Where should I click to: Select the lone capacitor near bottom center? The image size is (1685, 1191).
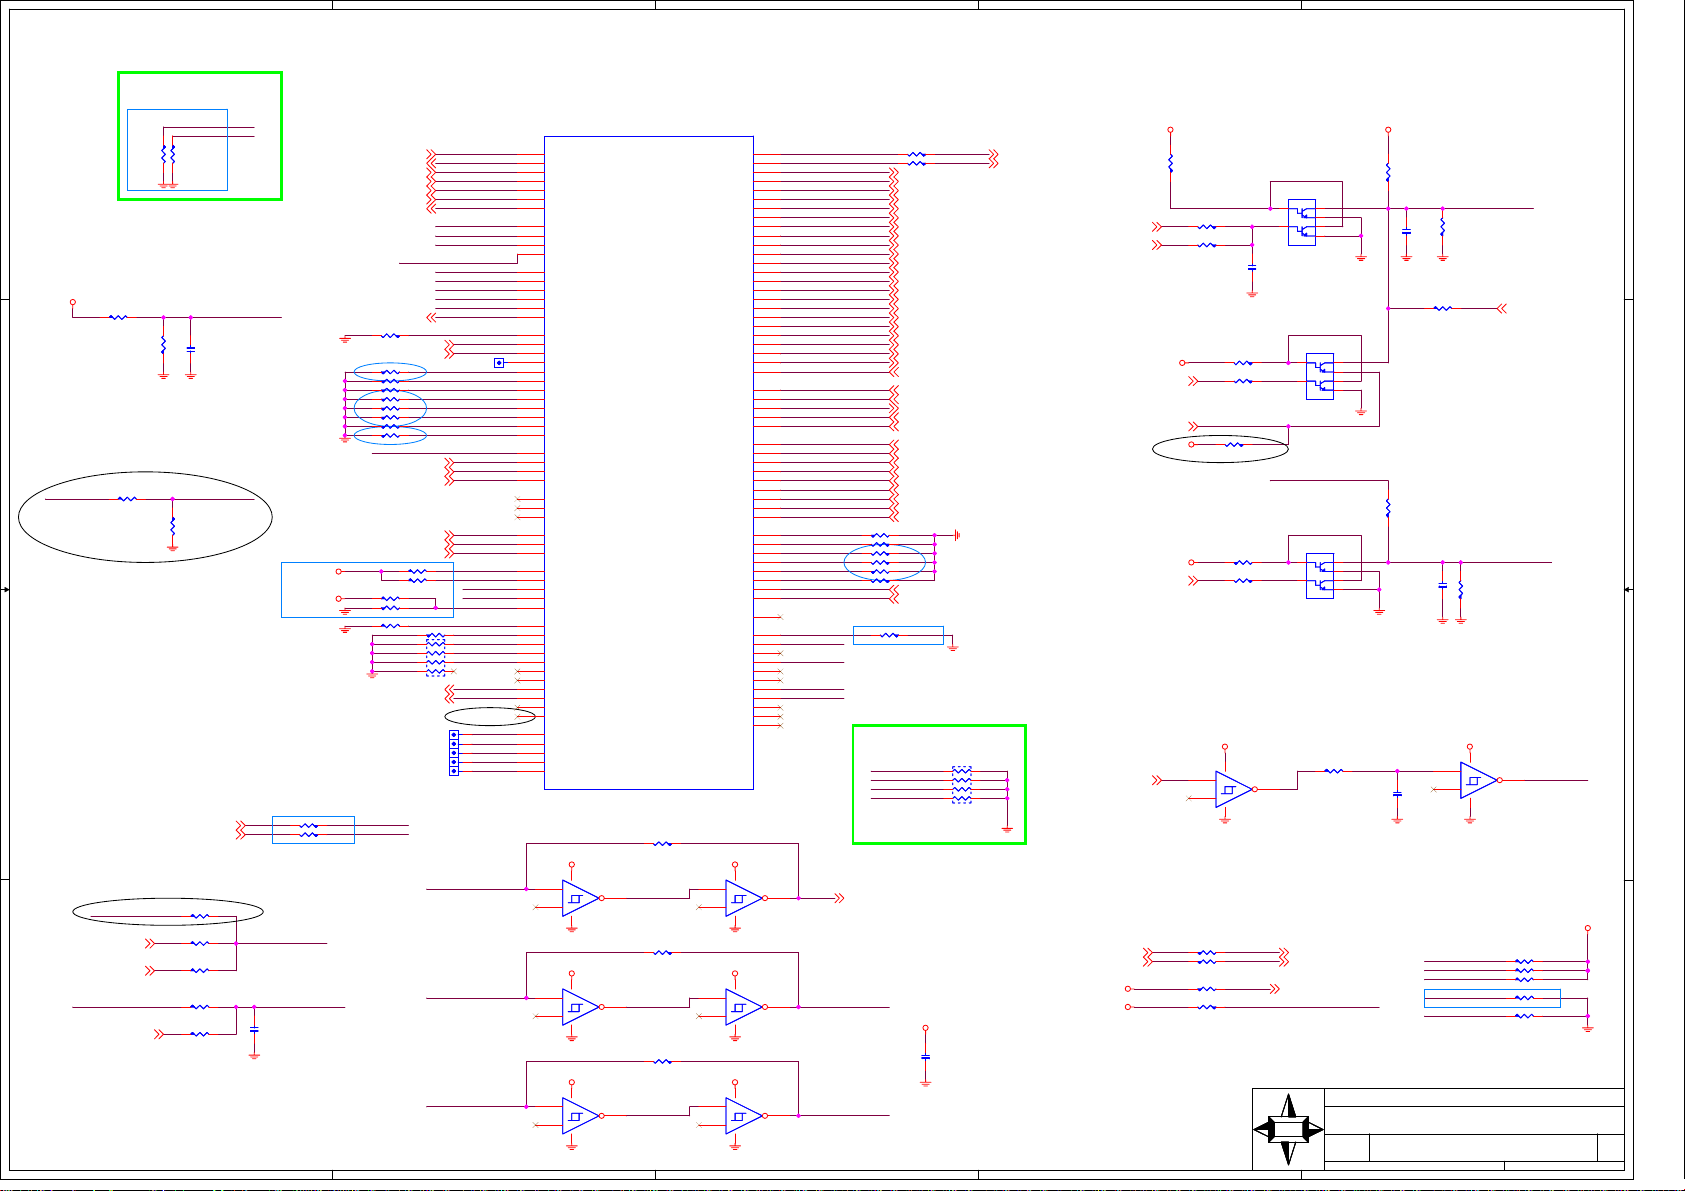coord(925,1057)
